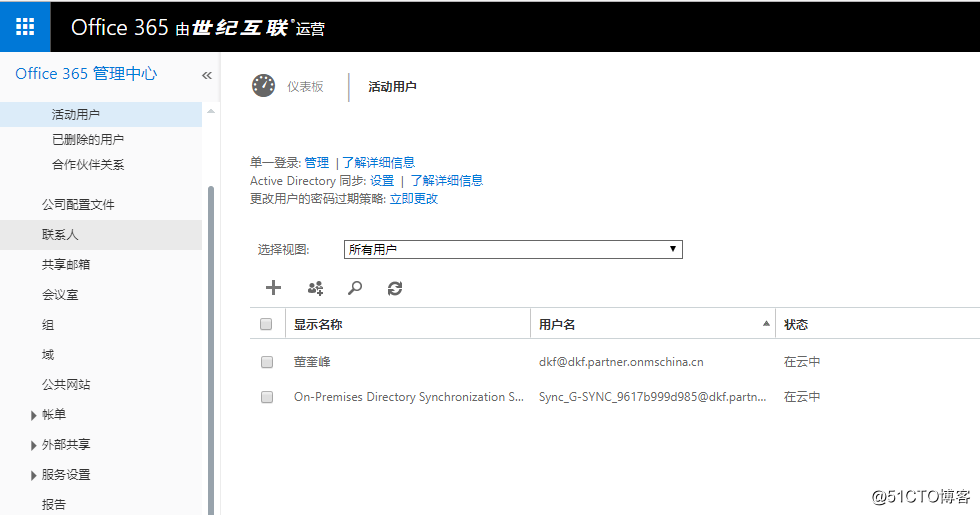Open the 选择视图 所有用户 dropdown

tap(513, 249)
